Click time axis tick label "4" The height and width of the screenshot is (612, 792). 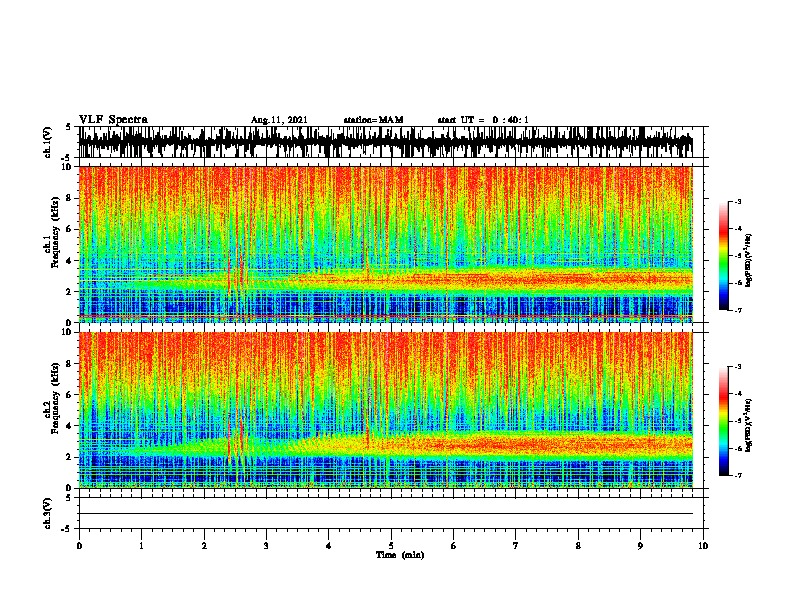coord(329,546)
